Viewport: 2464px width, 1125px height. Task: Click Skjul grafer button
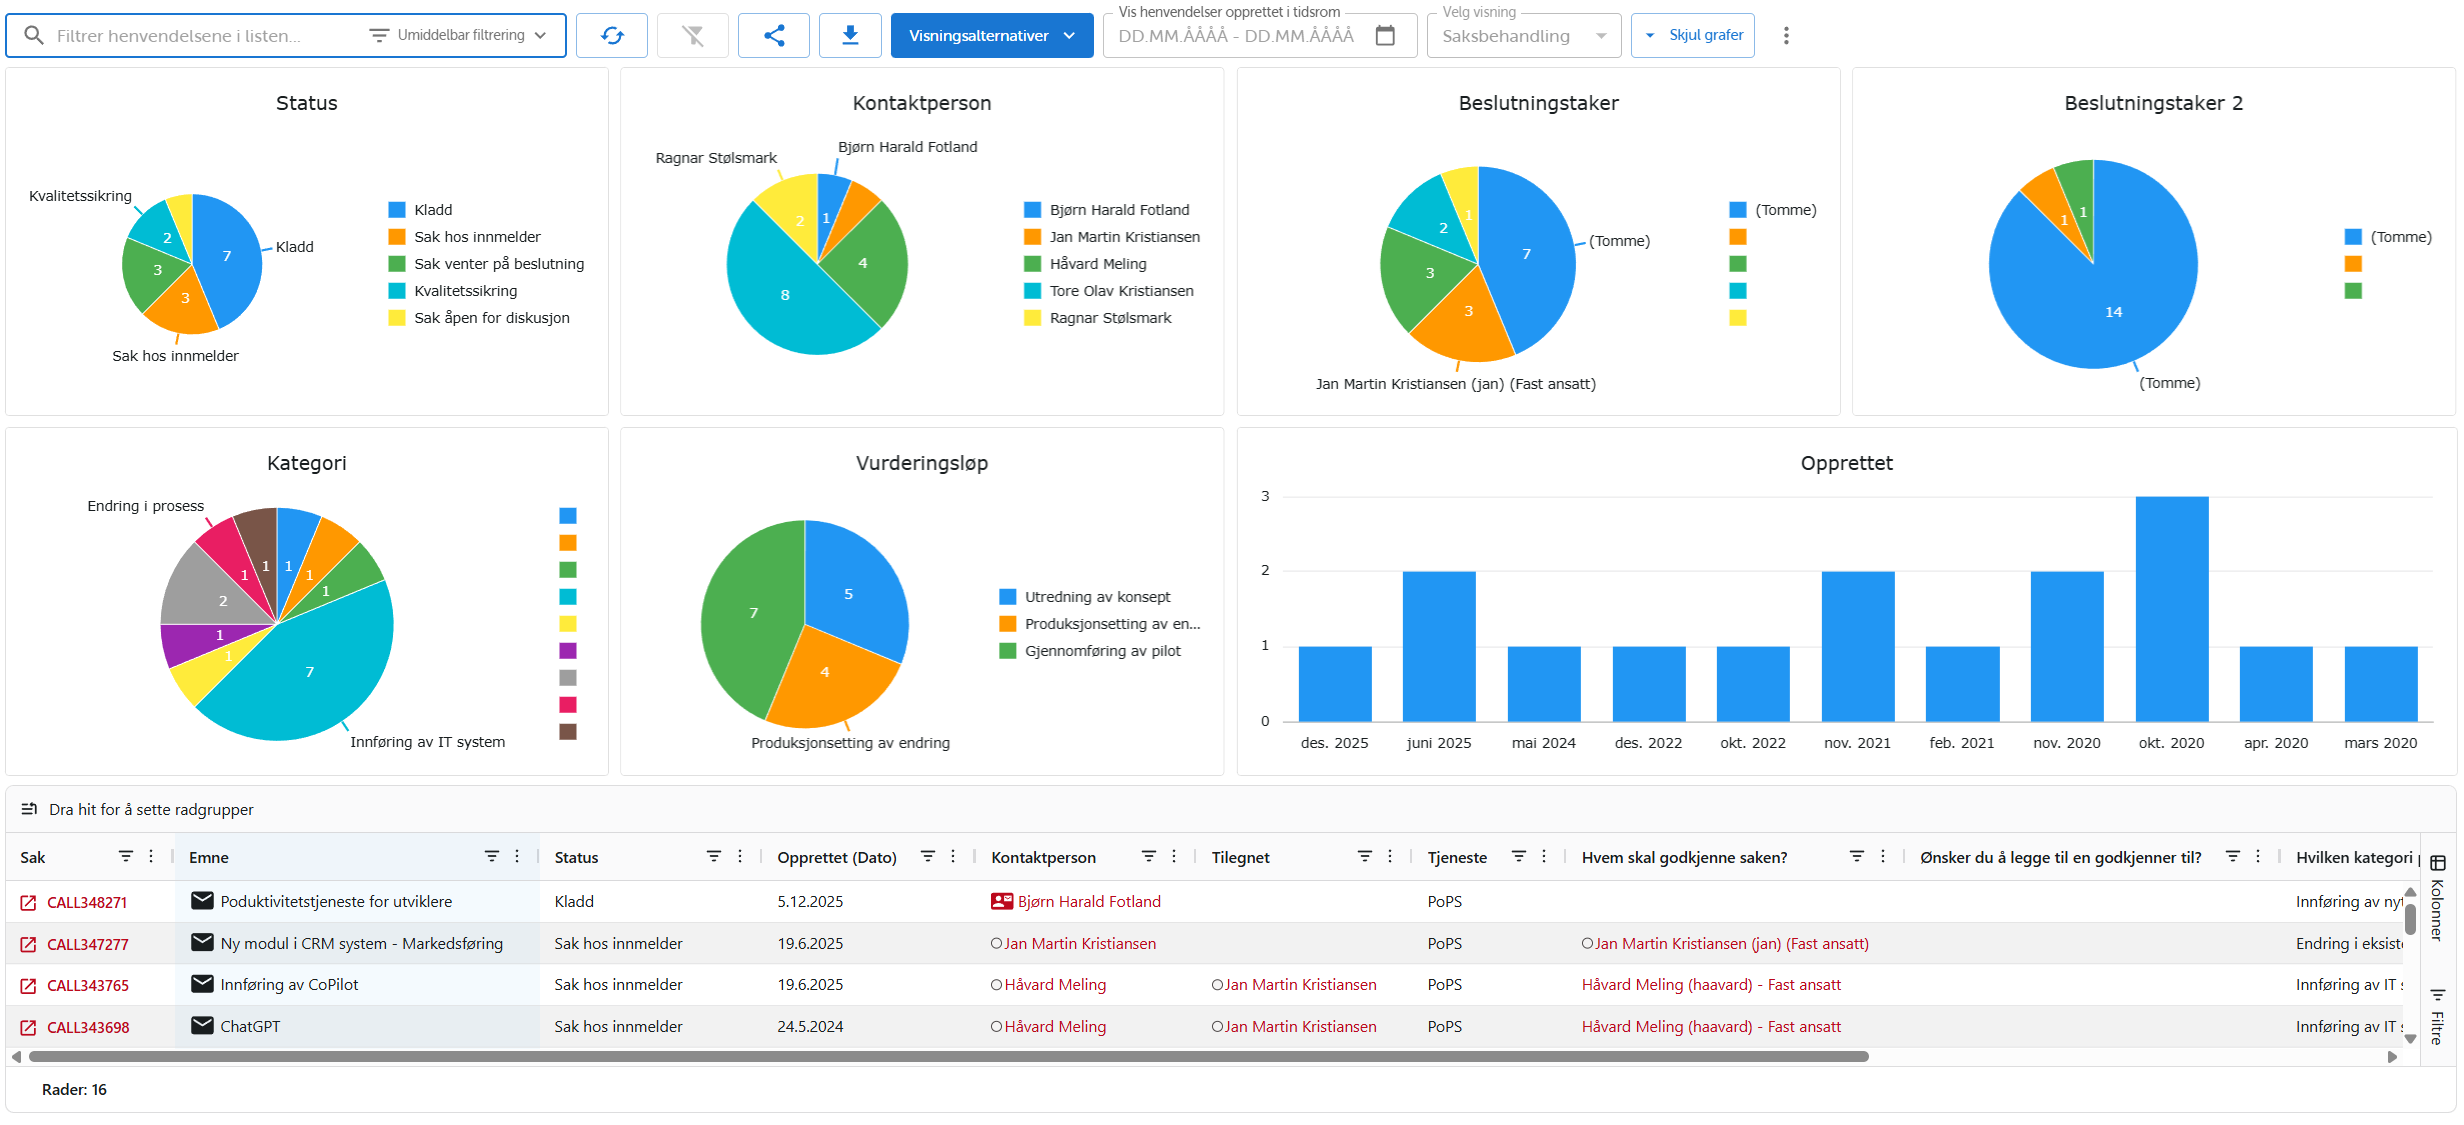[x=1693, y=36]
